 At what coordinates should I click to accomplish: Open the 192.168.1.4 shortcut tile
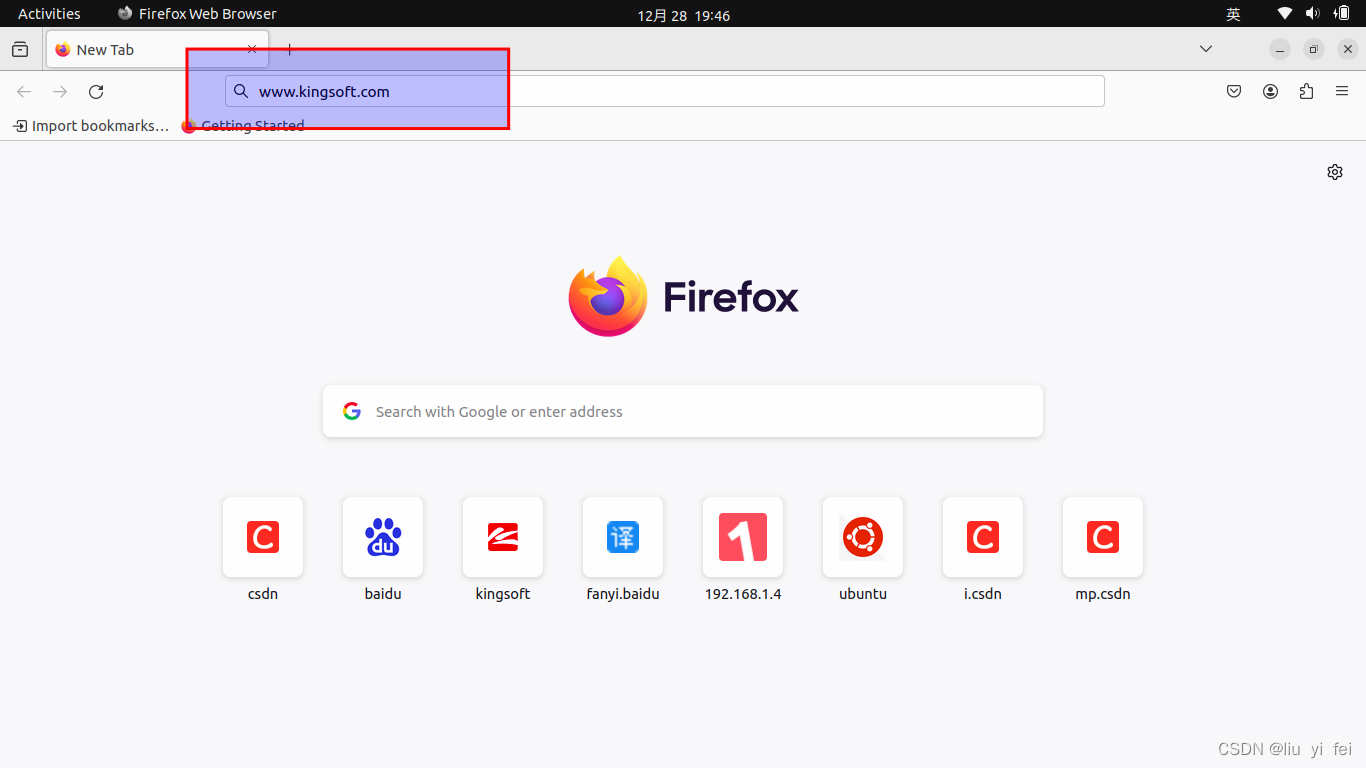pos(743,537)
